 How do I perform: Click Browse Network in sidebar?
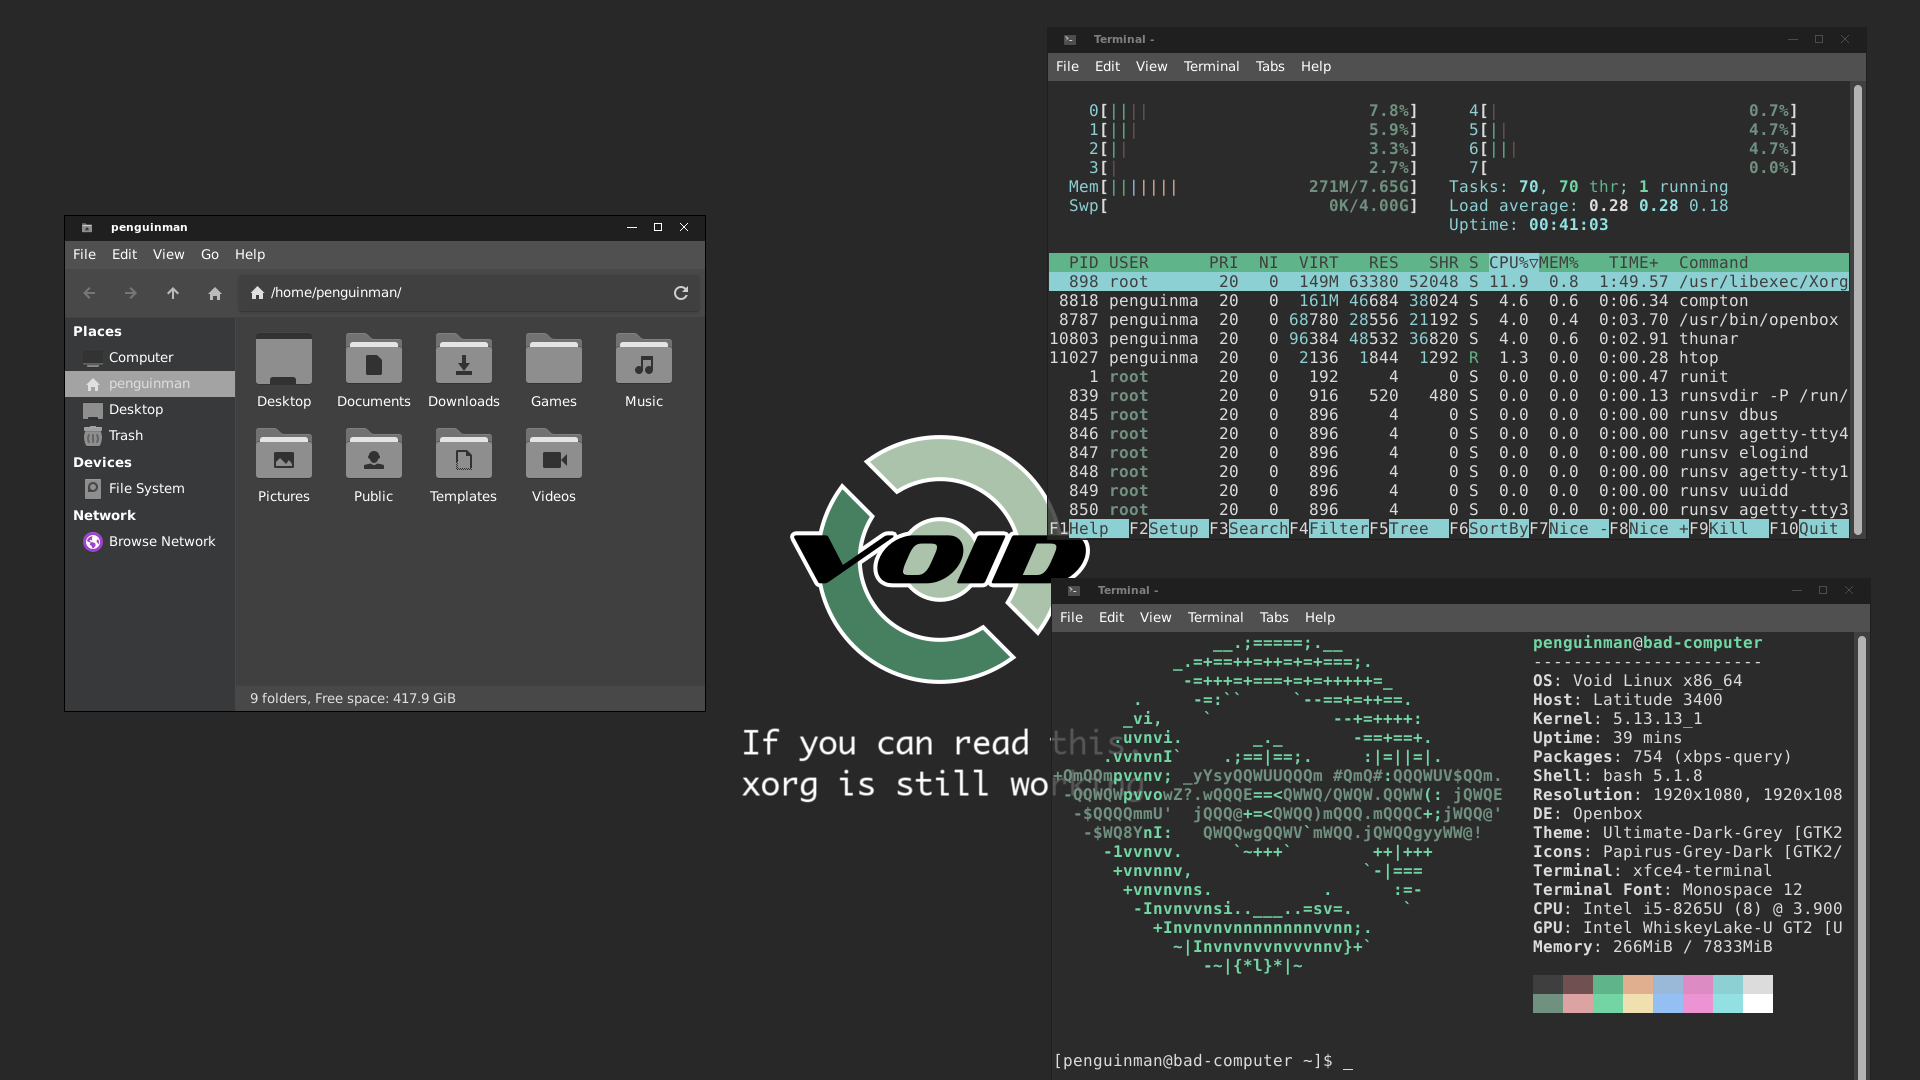[x=150, y=542]
